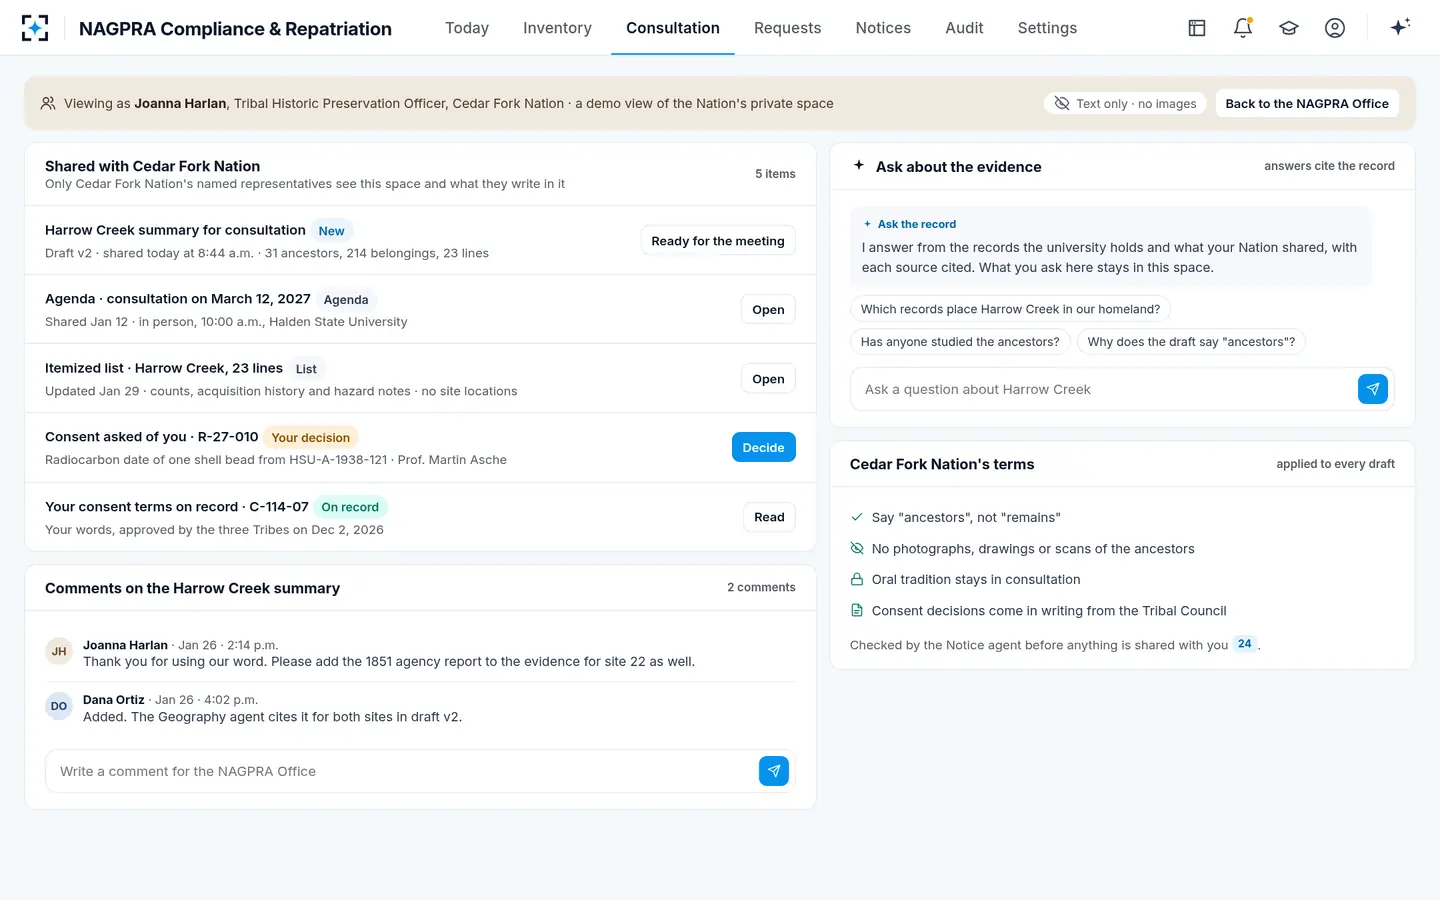Open the March 12 consultation agenda

(768, 309)
